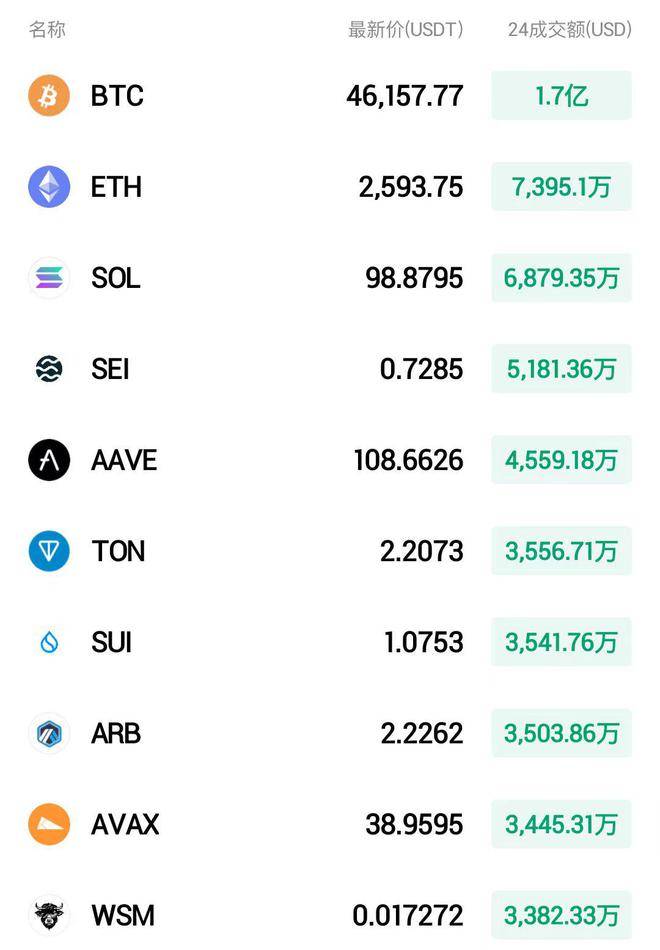Click the Ethereum ETH diamond icon

tap(49, 187)
